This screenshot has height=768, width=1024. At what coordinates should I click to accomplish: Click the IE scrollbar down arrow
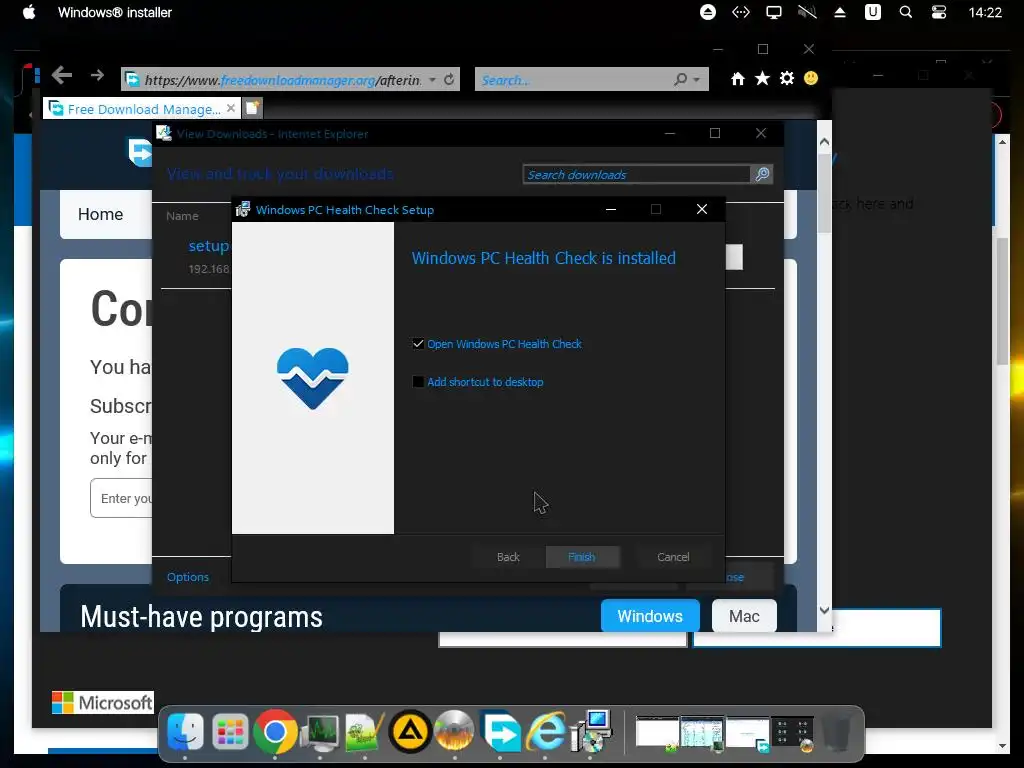[x=824, y=611]
